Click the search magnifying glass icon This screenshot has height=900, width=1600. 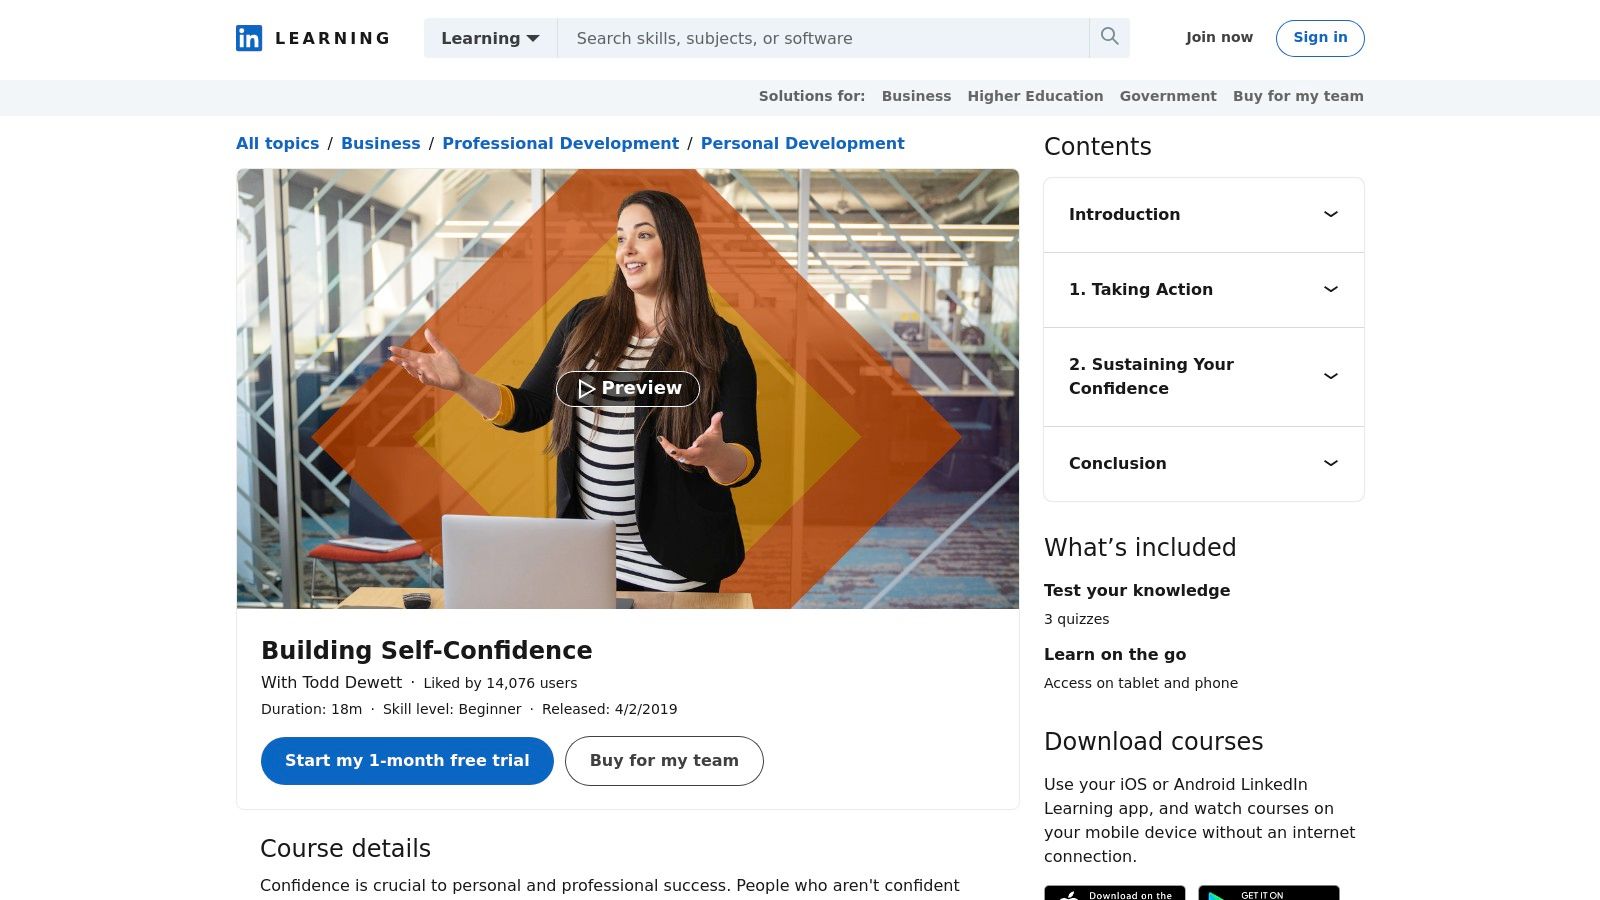1109,36
